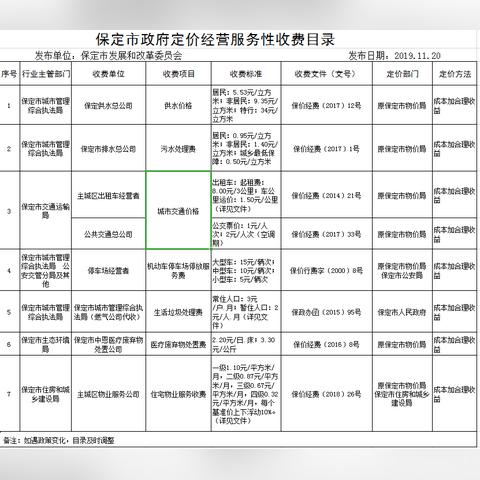Click the 供水价格 cell
Viewport: 480px width, 480px height.
[178, 105]
